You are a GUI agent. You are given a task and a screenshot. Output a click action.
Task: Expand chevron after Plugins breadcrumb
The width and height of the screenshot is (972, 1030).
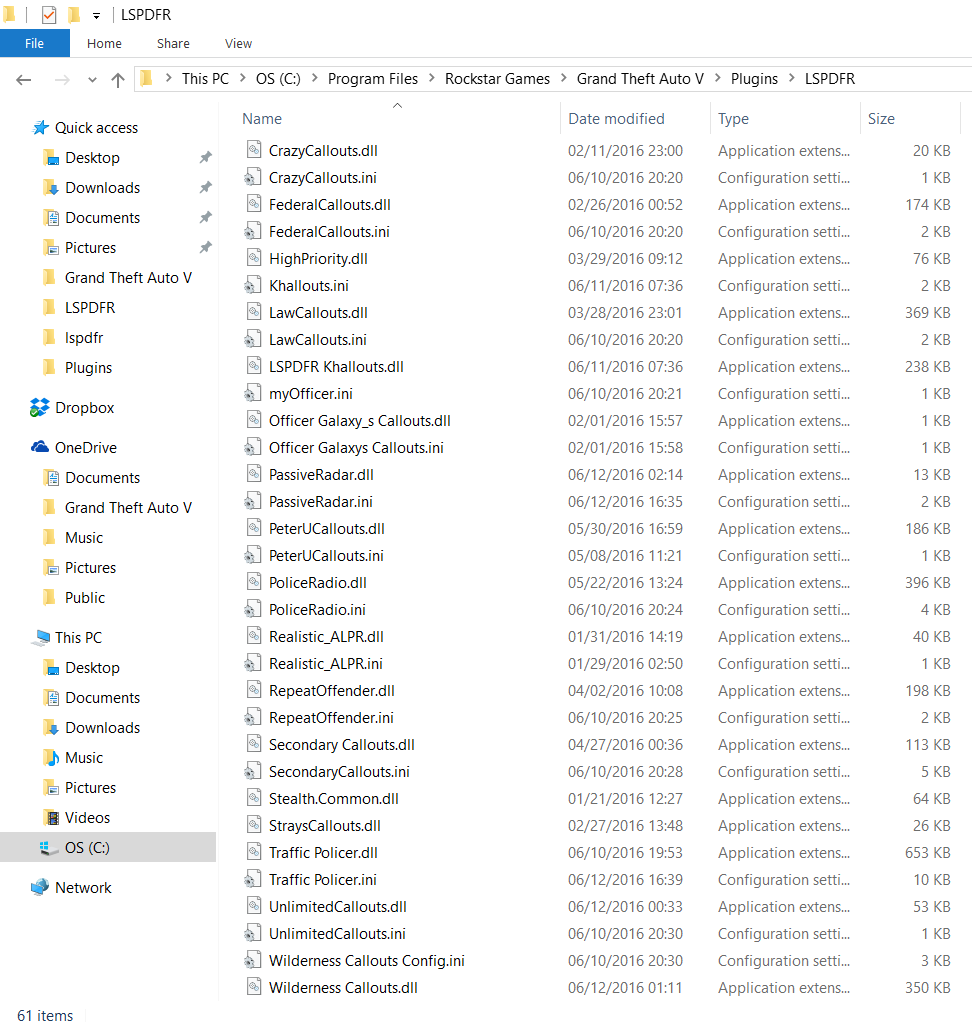(791, 78)
